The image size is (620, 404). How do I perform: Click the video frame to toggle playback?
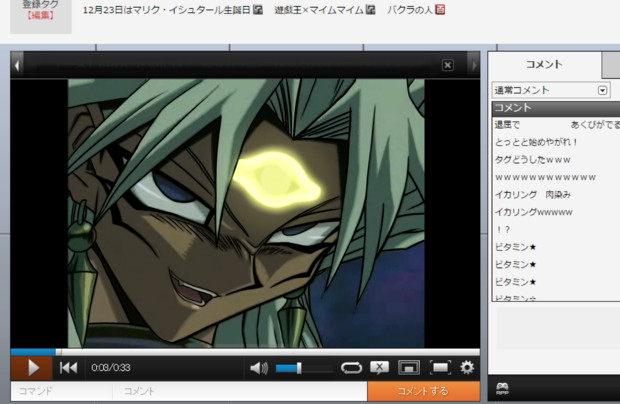(x=246, y=213)
